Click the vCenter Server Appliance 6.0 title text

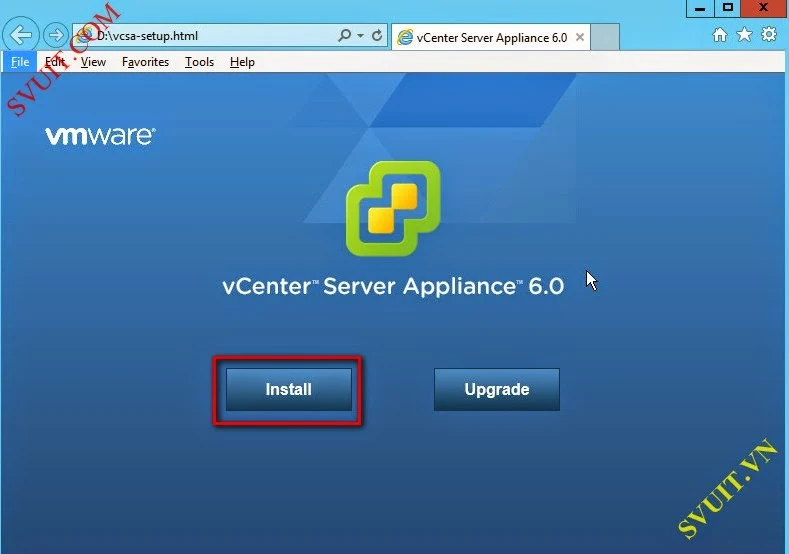point(393,286)
